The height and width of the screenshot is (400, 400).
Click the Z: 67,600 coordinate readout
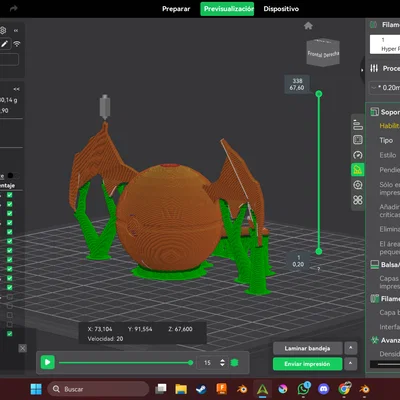[180, 329]
